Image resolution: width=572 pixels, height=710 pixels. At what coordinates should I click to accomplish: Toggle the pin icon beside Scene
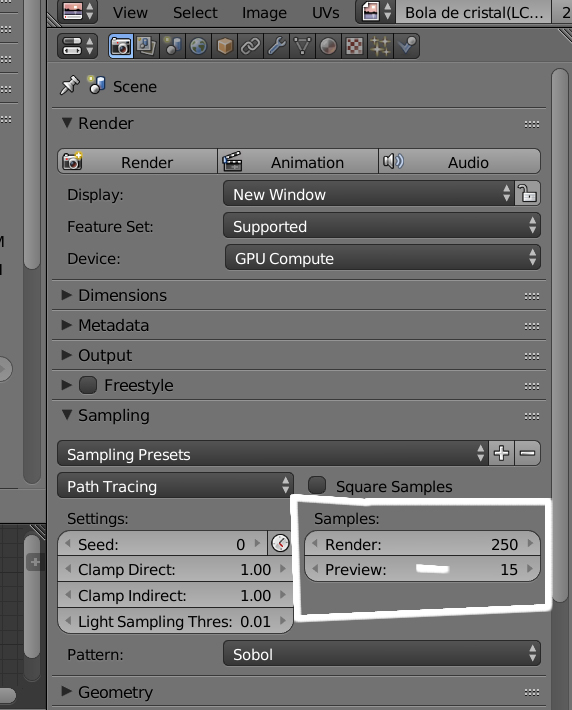[x=69, y=86]
